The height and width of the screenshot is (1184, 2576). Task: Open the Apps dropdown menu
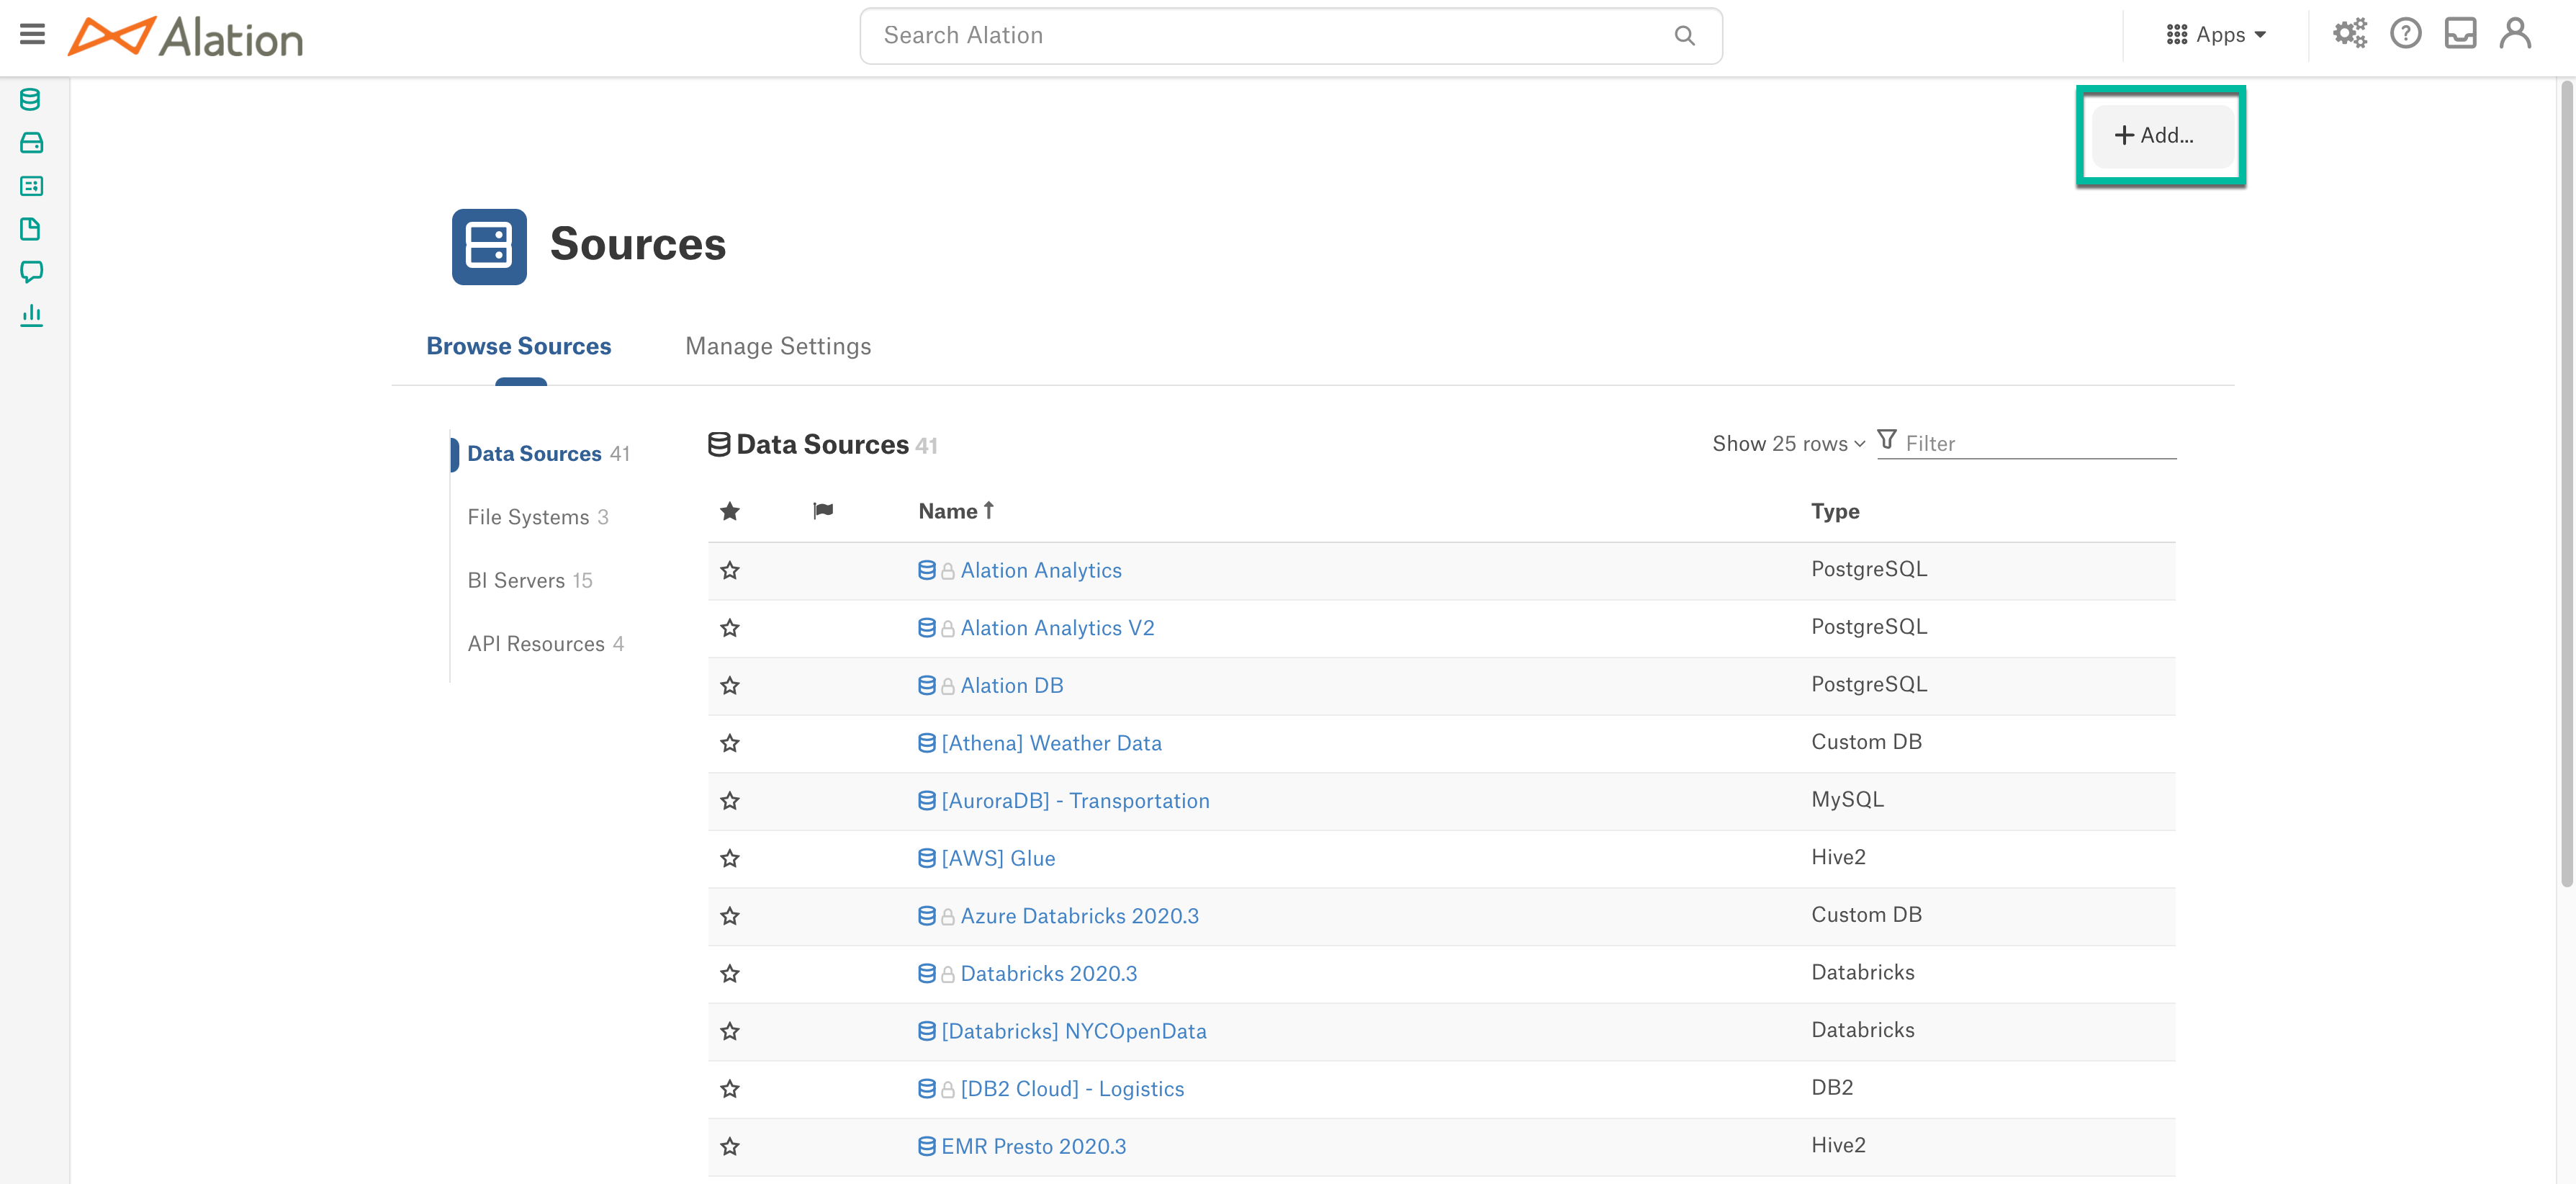click(2215, 35)
